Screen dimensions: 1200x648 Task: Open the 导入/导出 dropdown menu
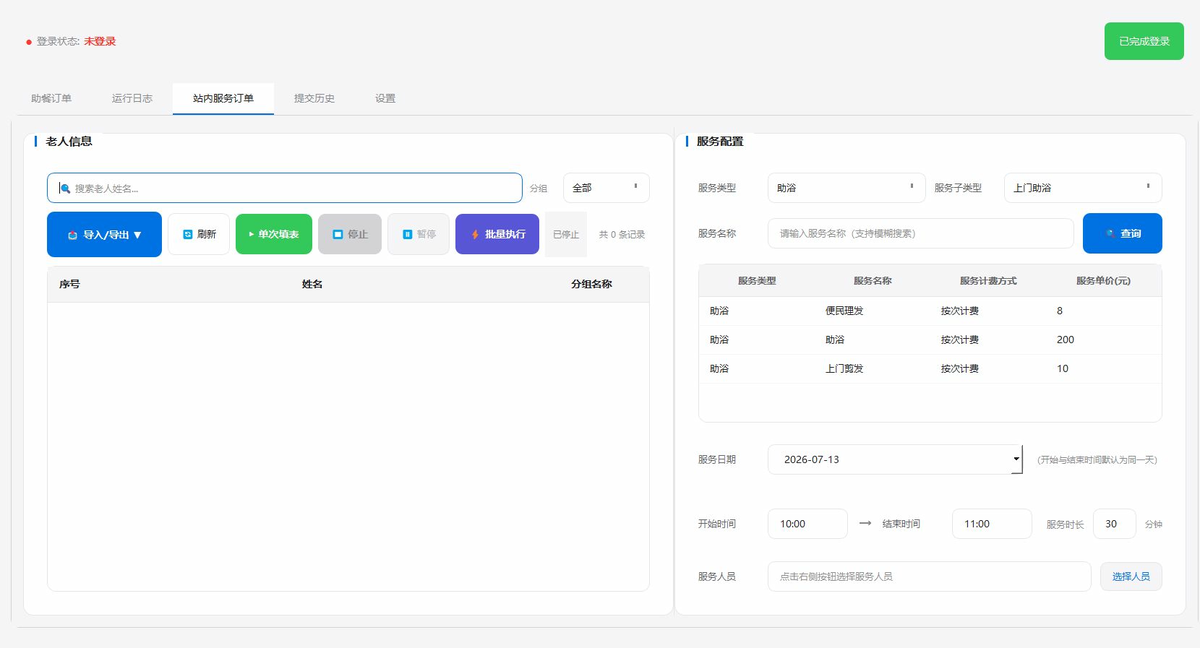click(104, 234)
